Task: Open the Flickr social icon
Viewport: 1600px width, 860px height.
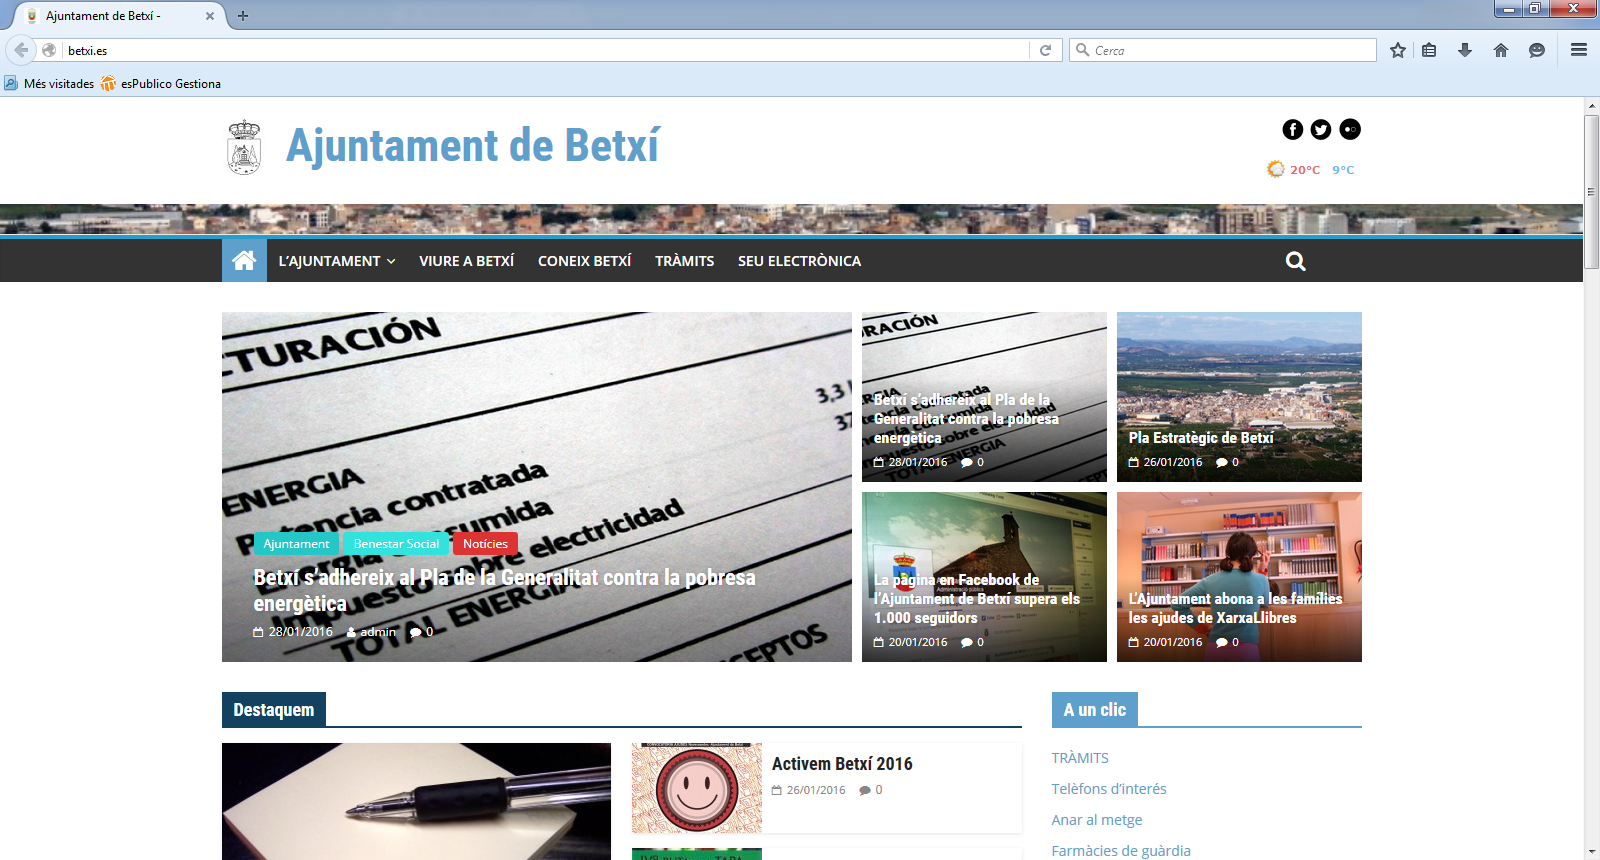Action: coord(1350,129)
